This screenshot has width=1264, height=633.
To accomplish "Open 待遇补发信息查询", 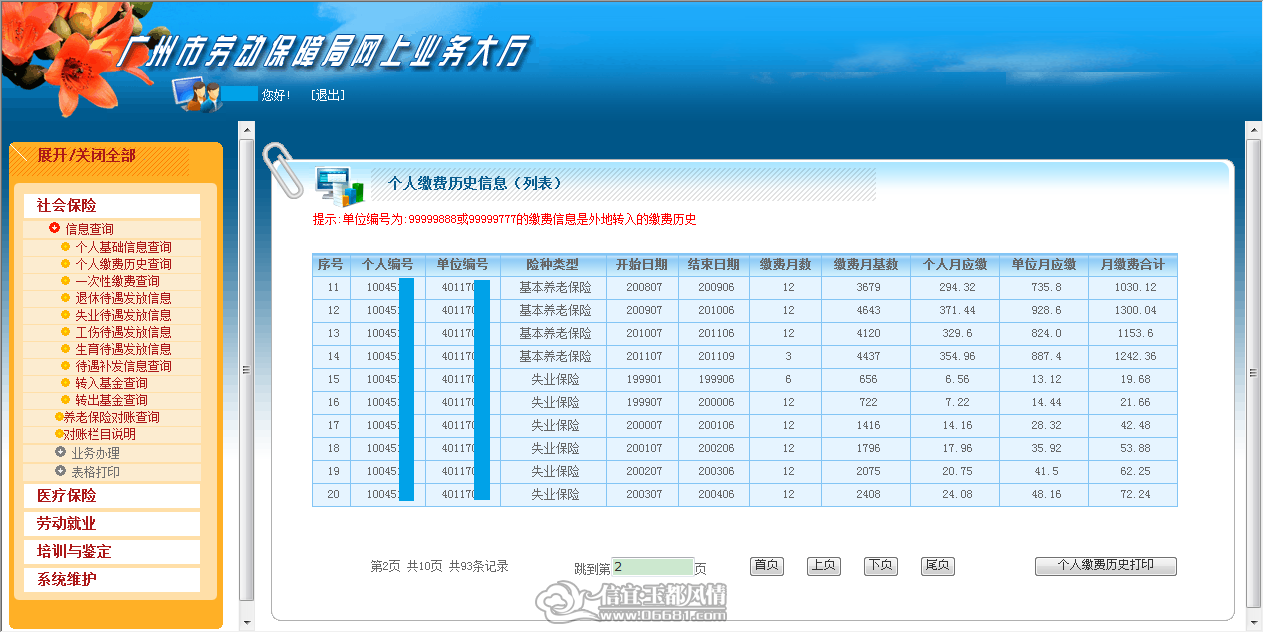I will pos(123,366).
